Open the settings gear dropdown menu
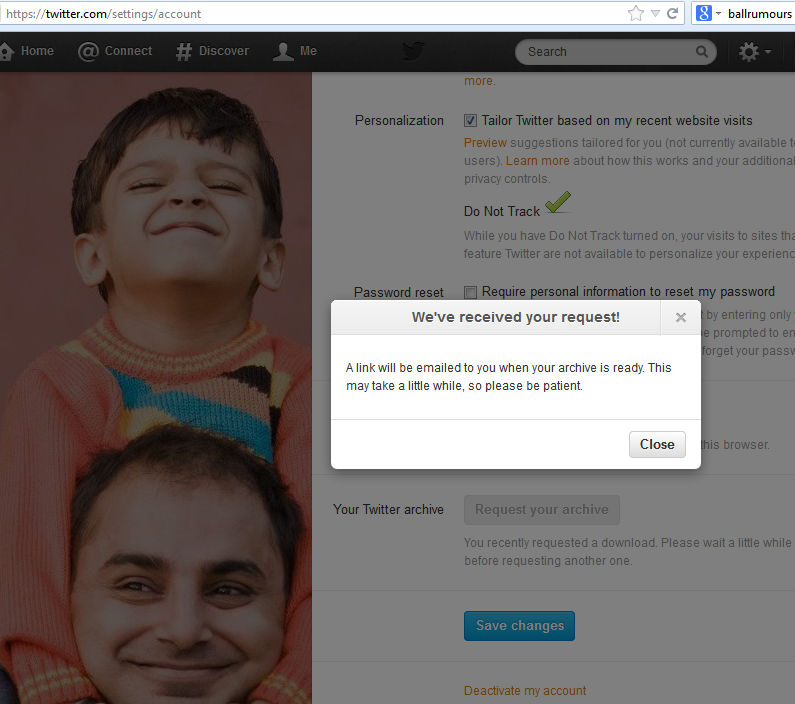795x704 pixels. point(754,52)
